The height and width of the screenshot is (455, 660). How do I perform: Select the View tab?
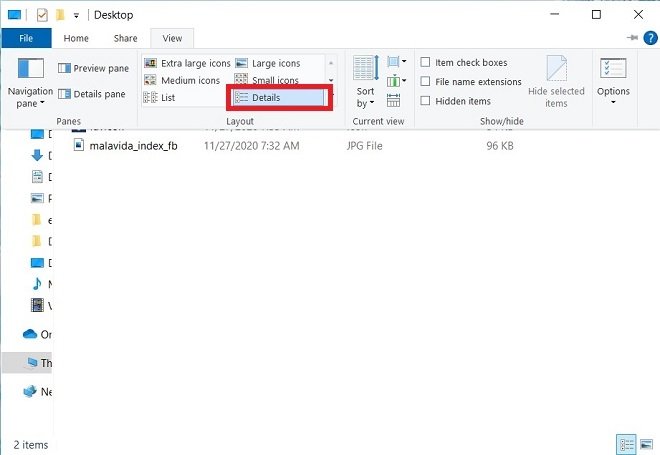pos(172,38)
